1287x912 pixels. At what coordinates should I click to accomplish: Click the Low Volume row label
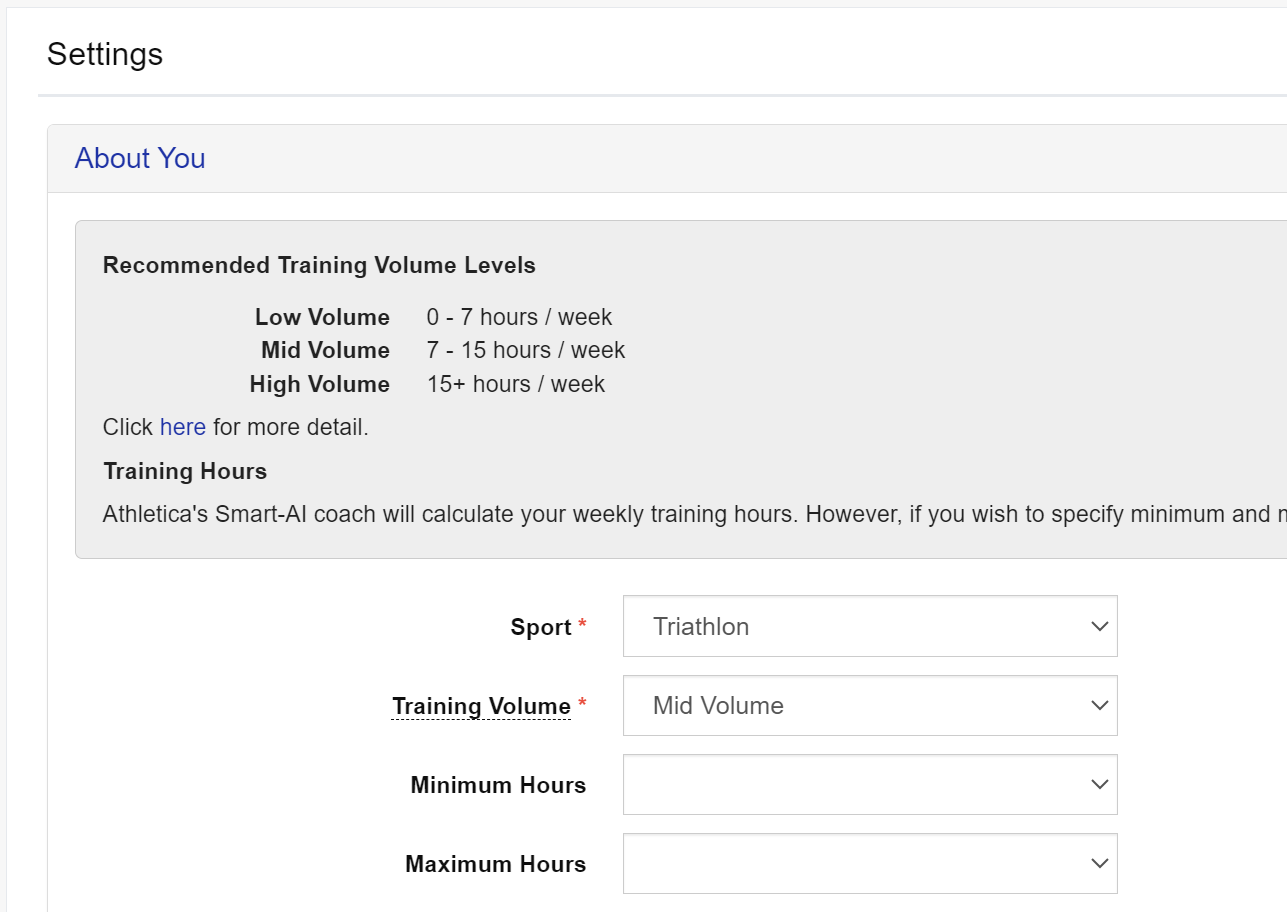(322, 318)
